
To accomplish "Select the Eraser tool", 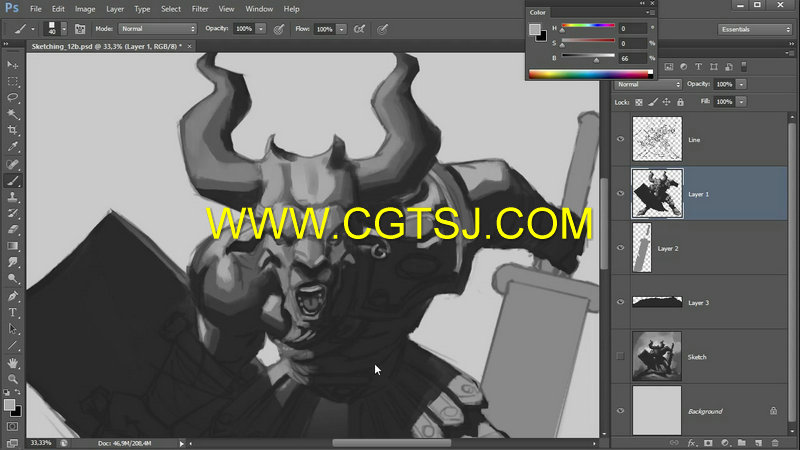I will coord(13,230).
